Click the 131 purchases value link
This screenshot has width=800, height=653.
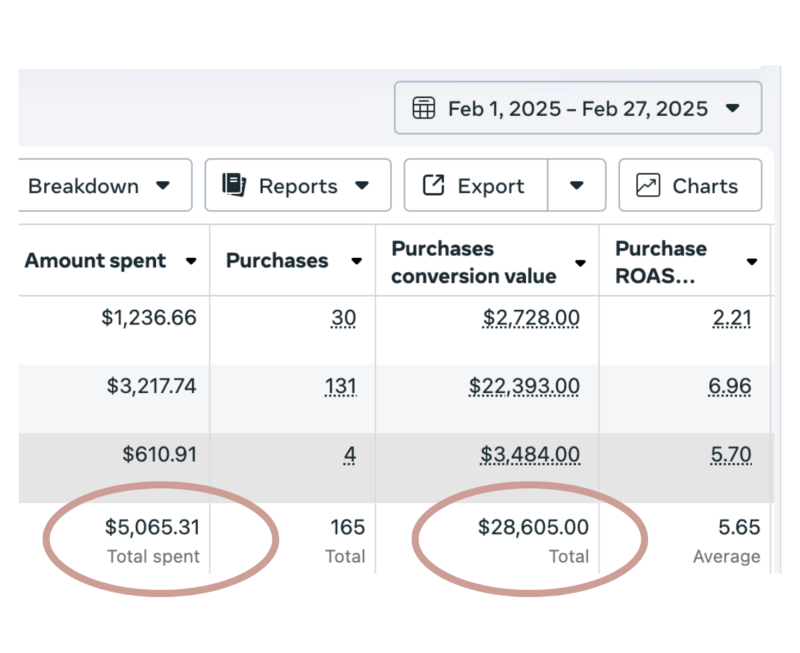pyautogui.click(x=341, y=386)
